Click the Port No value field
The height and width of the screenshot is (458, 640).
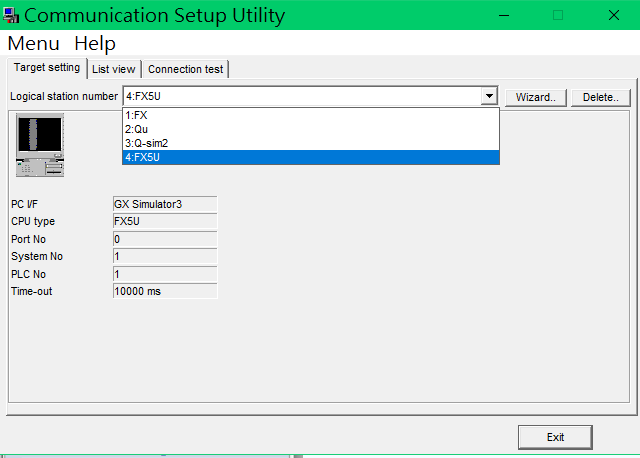[164, 239]
